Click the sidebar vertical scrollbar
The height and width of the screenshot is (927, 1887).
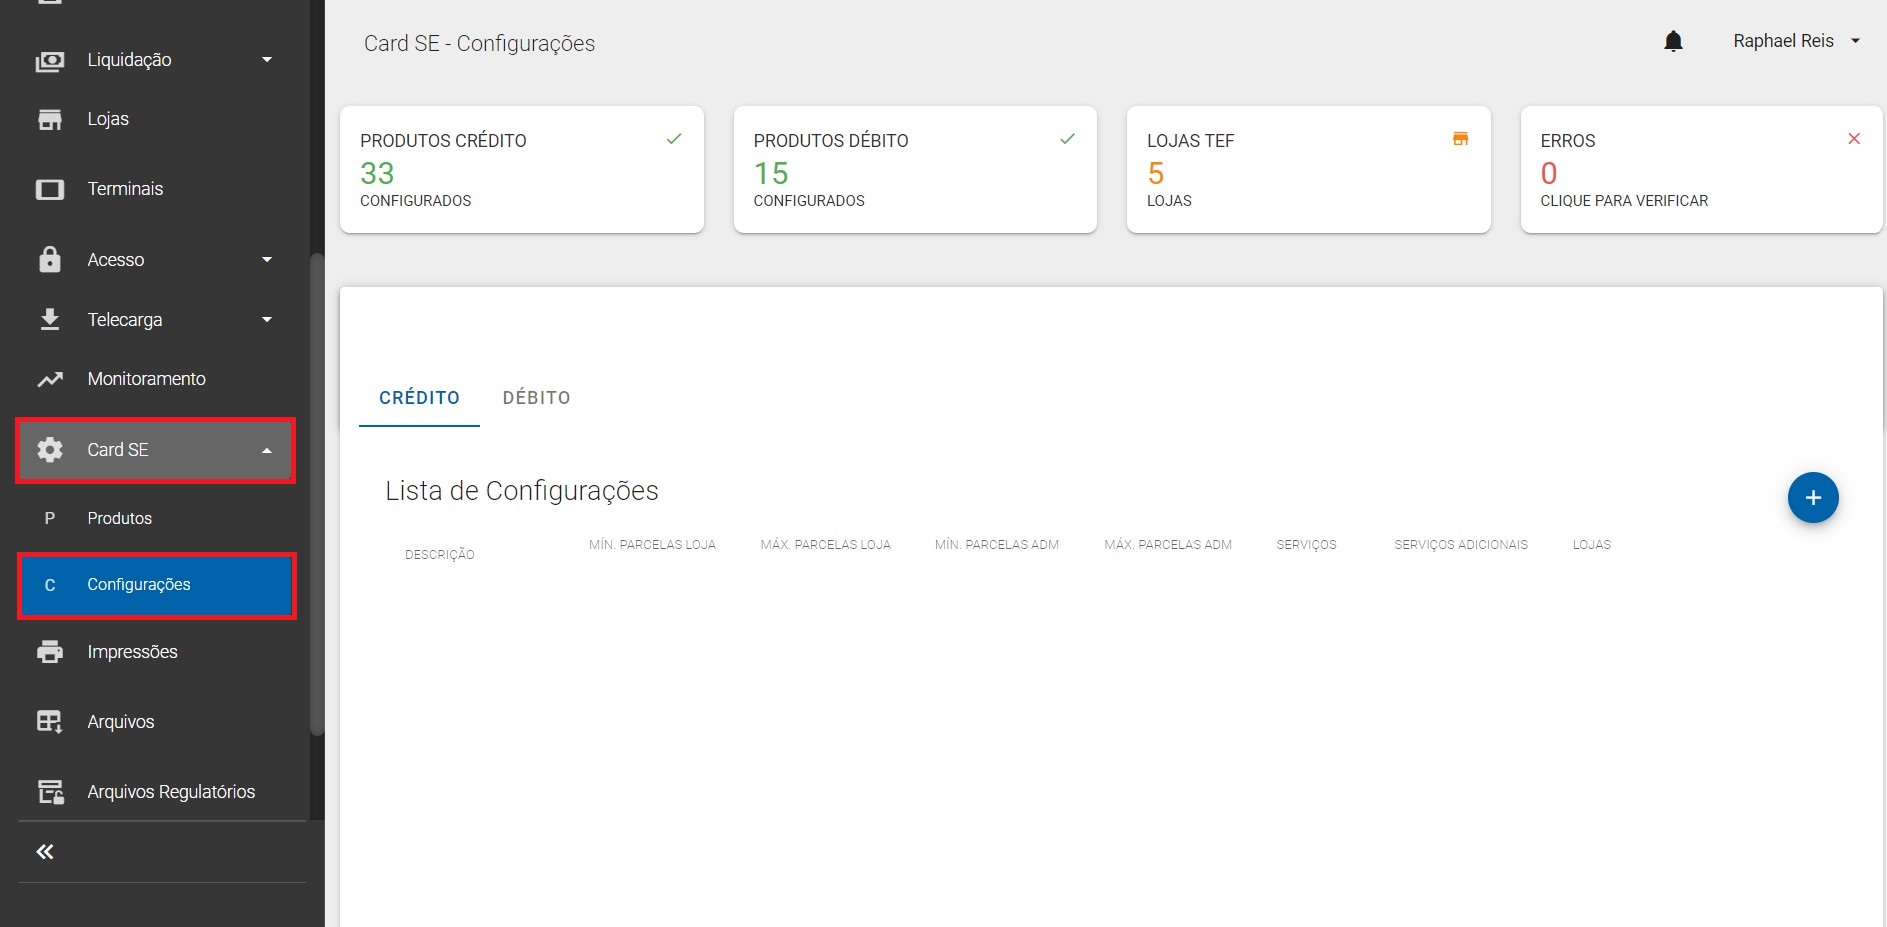point(317,495)
